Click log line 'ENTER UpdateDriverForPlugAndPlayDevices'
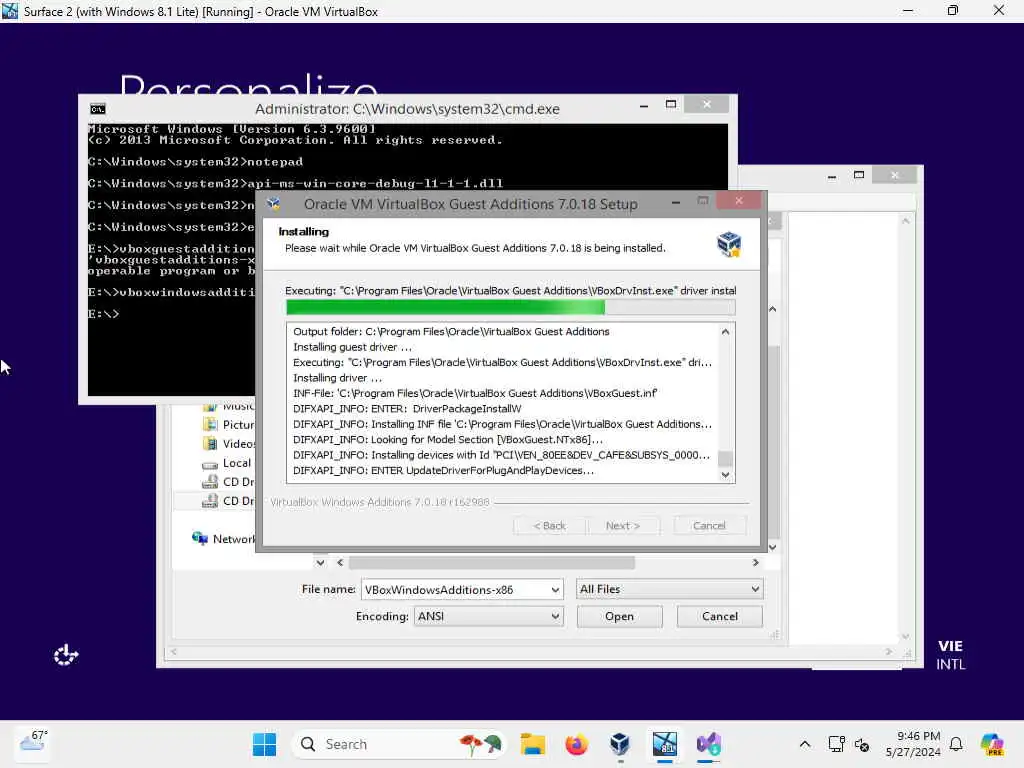The image size is (1024, 768). tap(443, 470)
